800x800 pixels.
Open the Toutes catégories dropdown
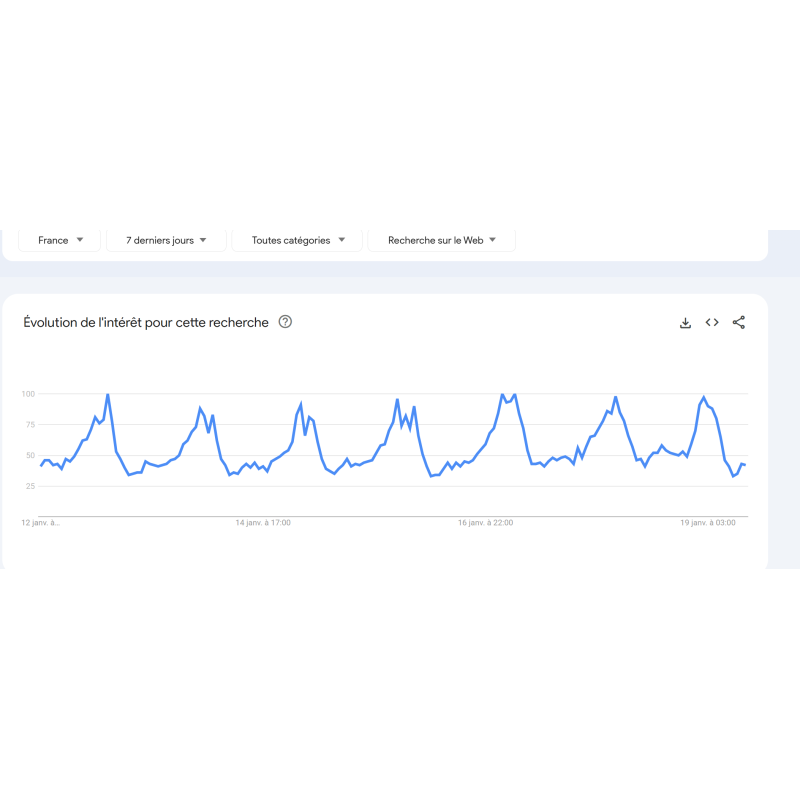coord(297,240)
